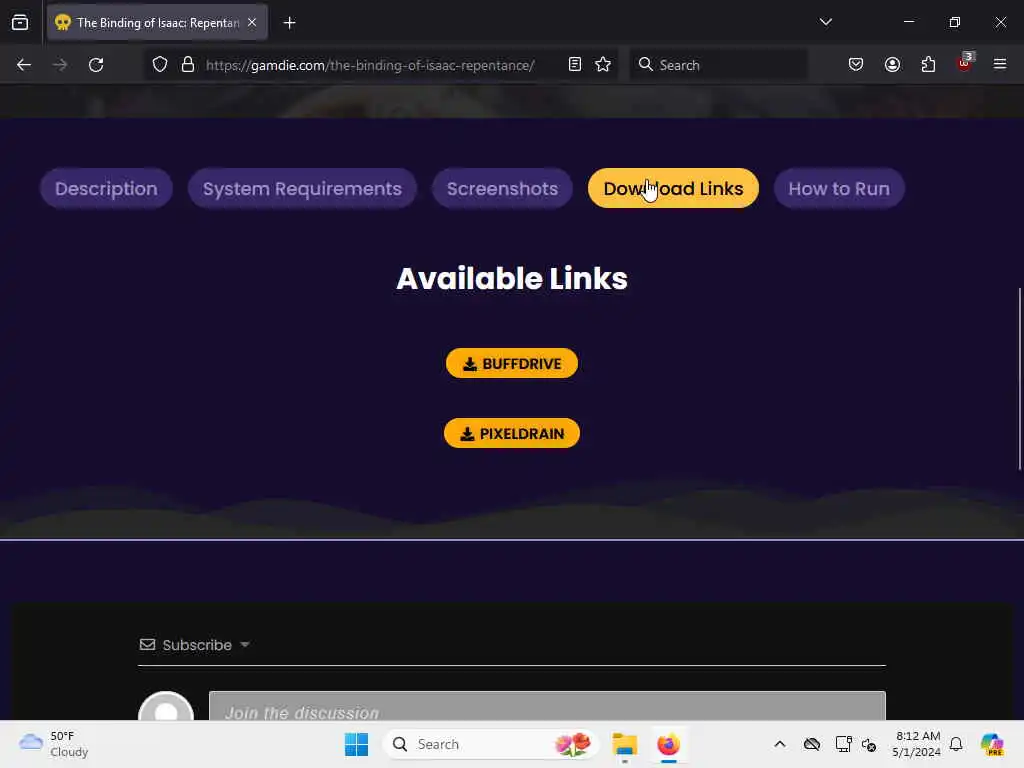Open the Windows Start menu
Screen dimensions: 1024x768
(x=357, y=744)
